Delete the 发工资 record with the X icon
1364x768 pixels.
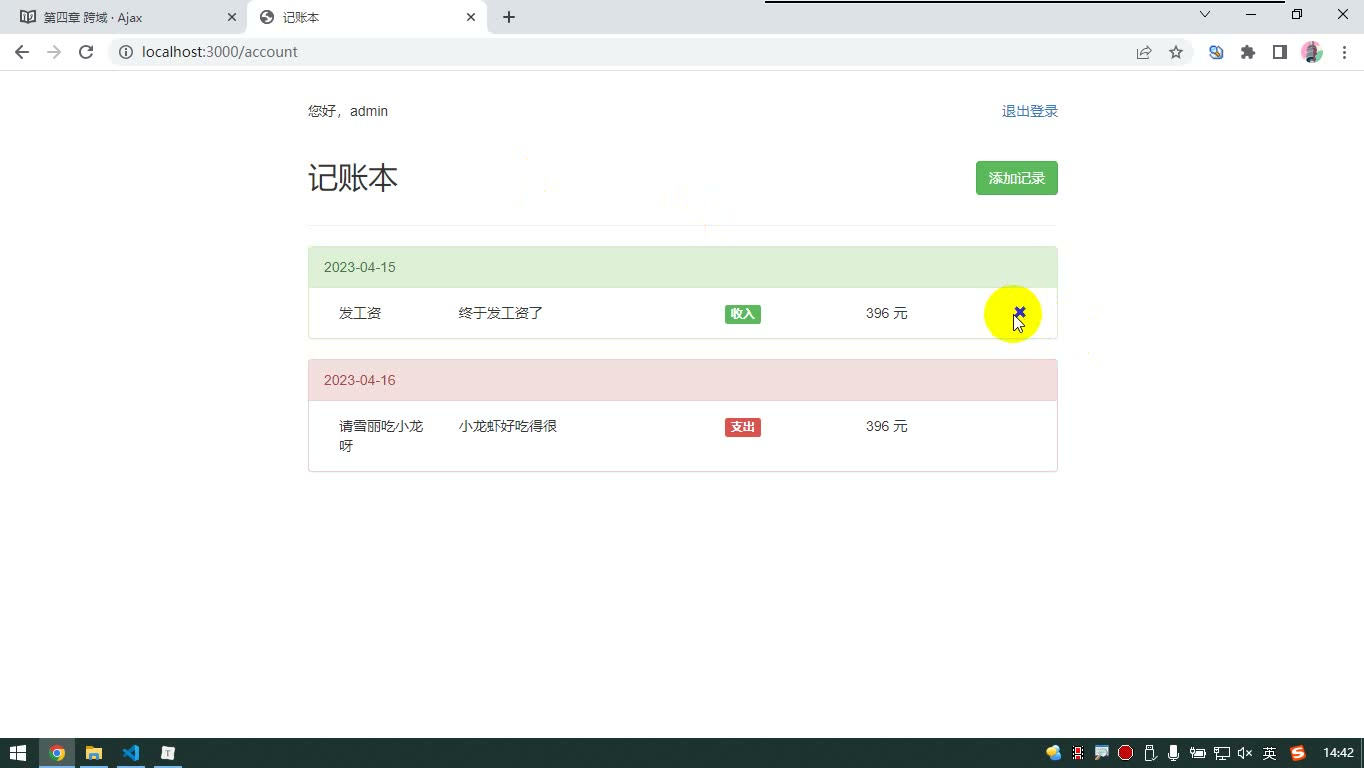click(1019, 313)
